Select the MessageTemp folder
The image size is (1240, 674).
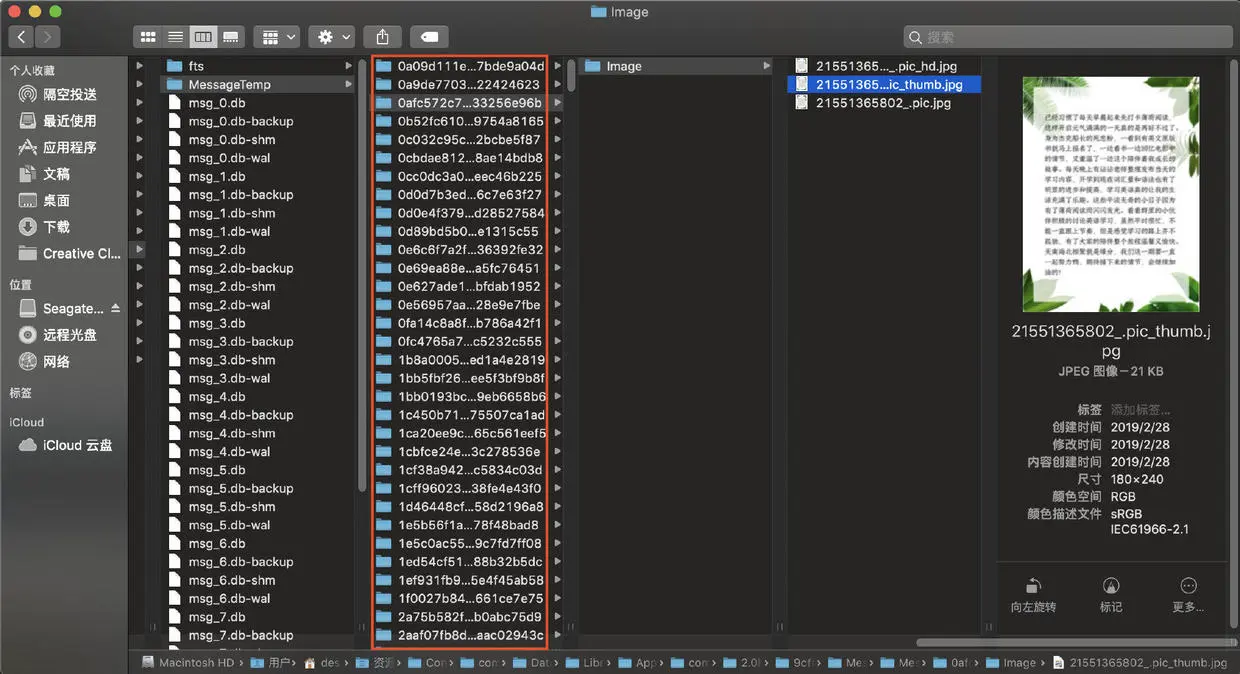point(258,84)
